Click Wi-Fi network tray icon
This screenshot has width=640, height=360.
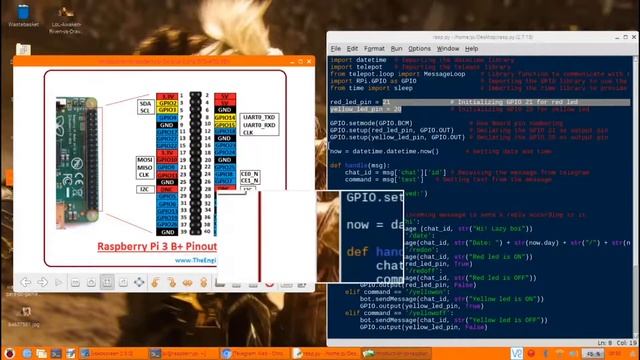tap(560, 353)
